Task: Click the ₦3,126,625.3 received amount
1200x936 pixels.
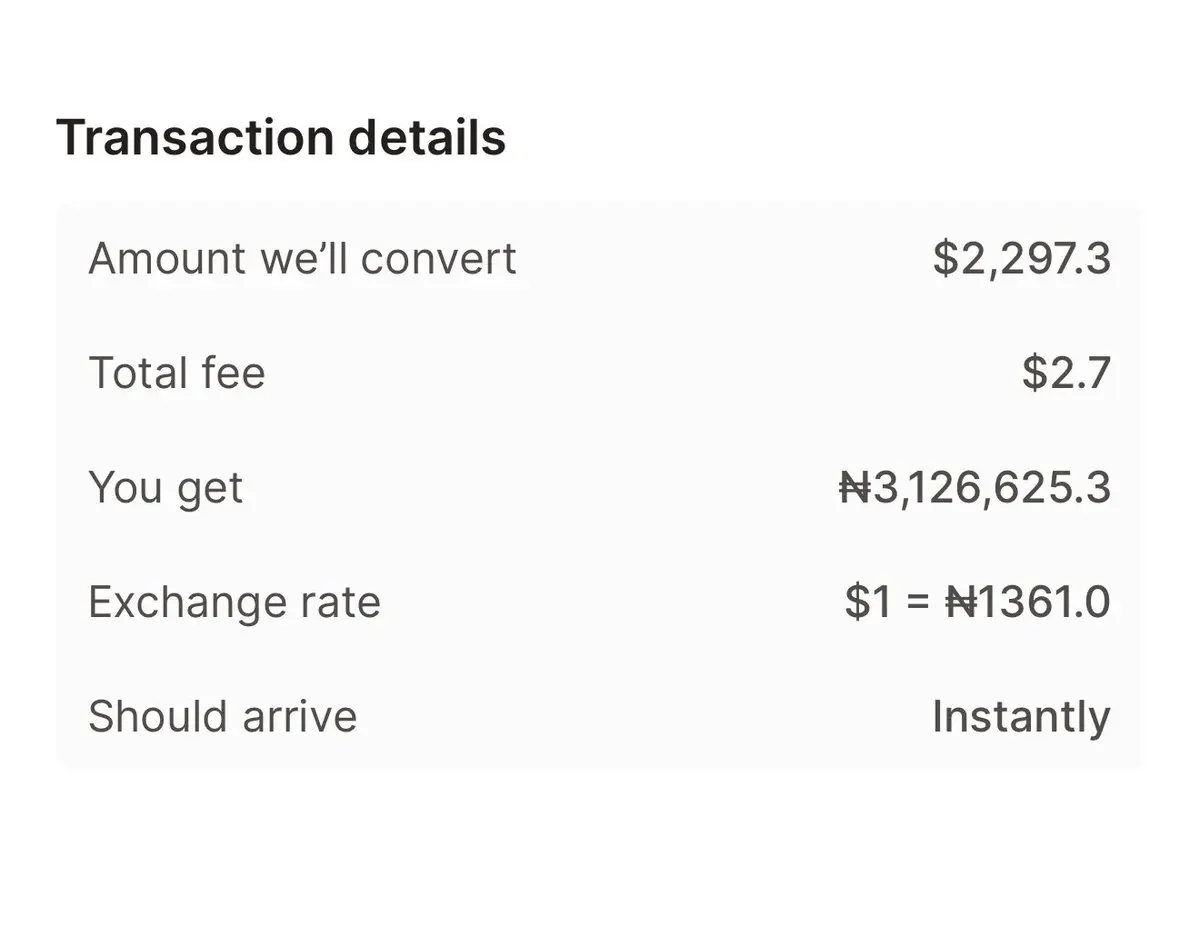Action: click(x=975, y=488)
